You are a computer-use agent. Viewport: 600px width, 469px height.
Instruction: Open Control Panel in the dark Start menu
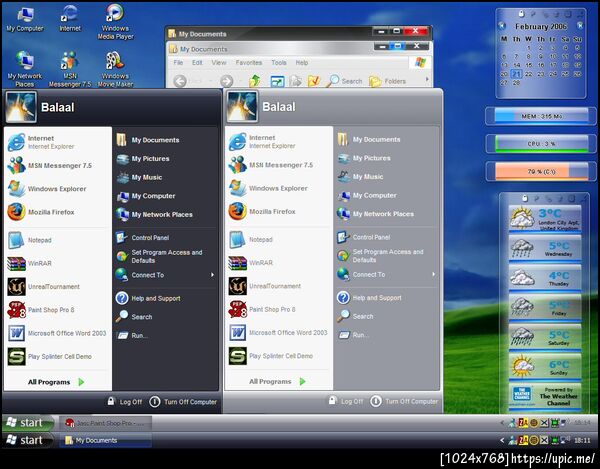143,238
